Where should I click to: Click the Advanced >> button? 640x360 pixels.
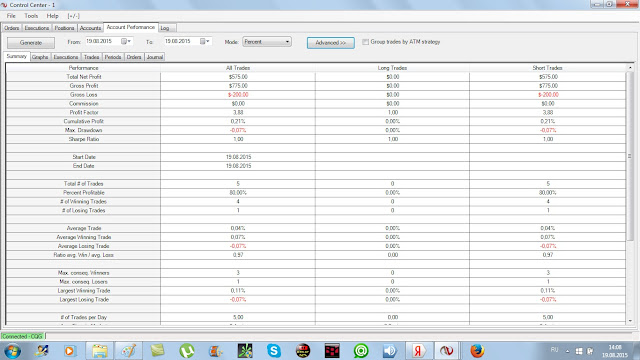pos(331,42)
